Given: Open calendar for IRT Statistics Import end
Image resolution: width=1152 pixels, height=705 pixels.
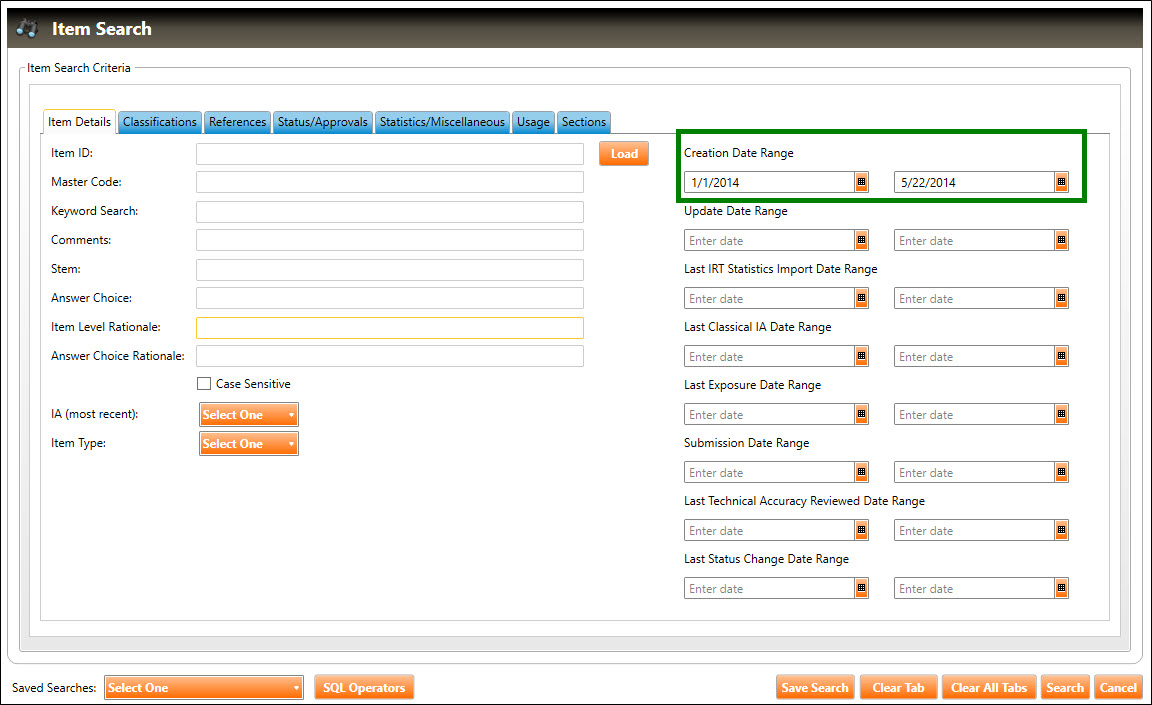Looking at the screenshot, I should click(1061, 299).
